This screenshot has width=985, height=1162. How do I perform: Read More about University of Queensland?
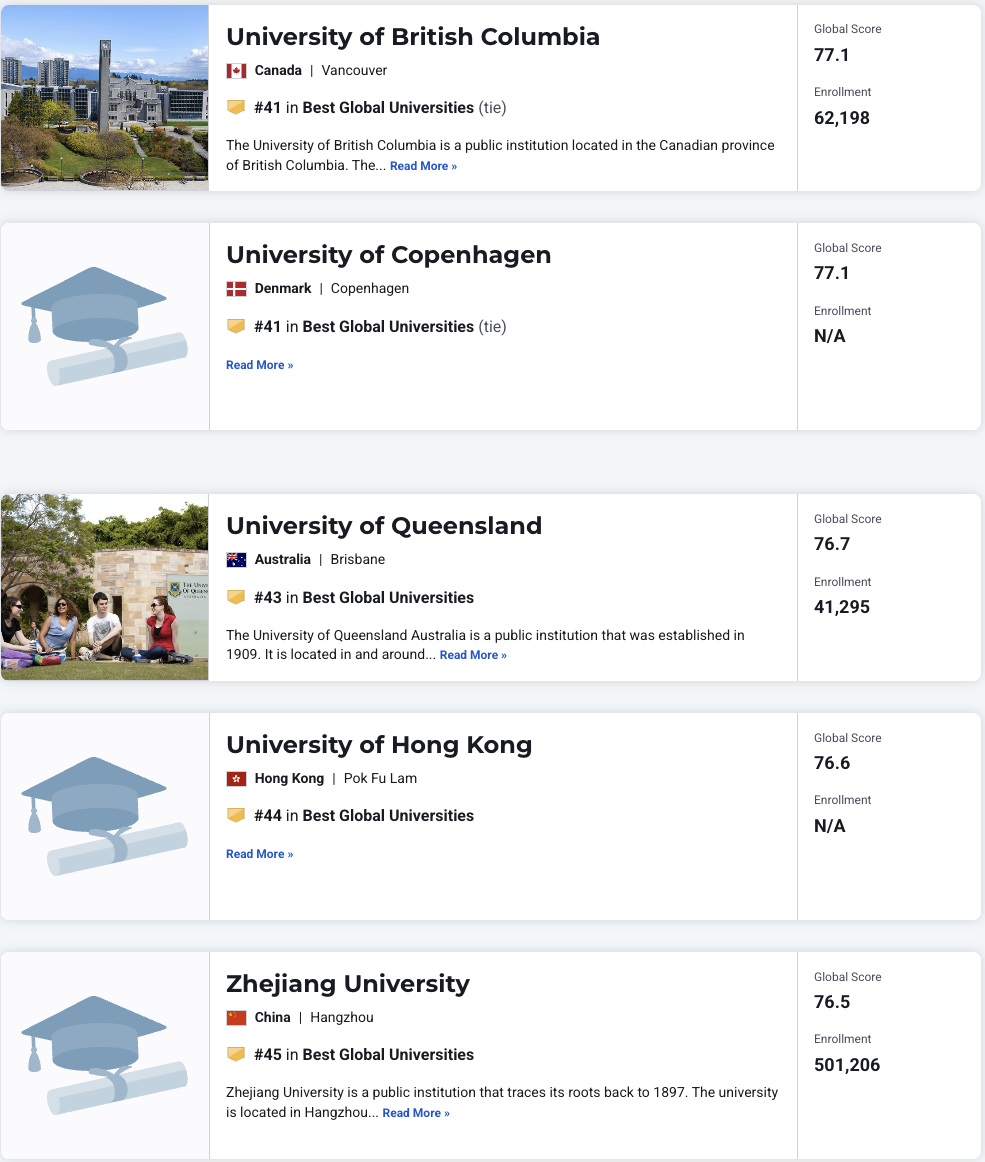click(473, 655)
